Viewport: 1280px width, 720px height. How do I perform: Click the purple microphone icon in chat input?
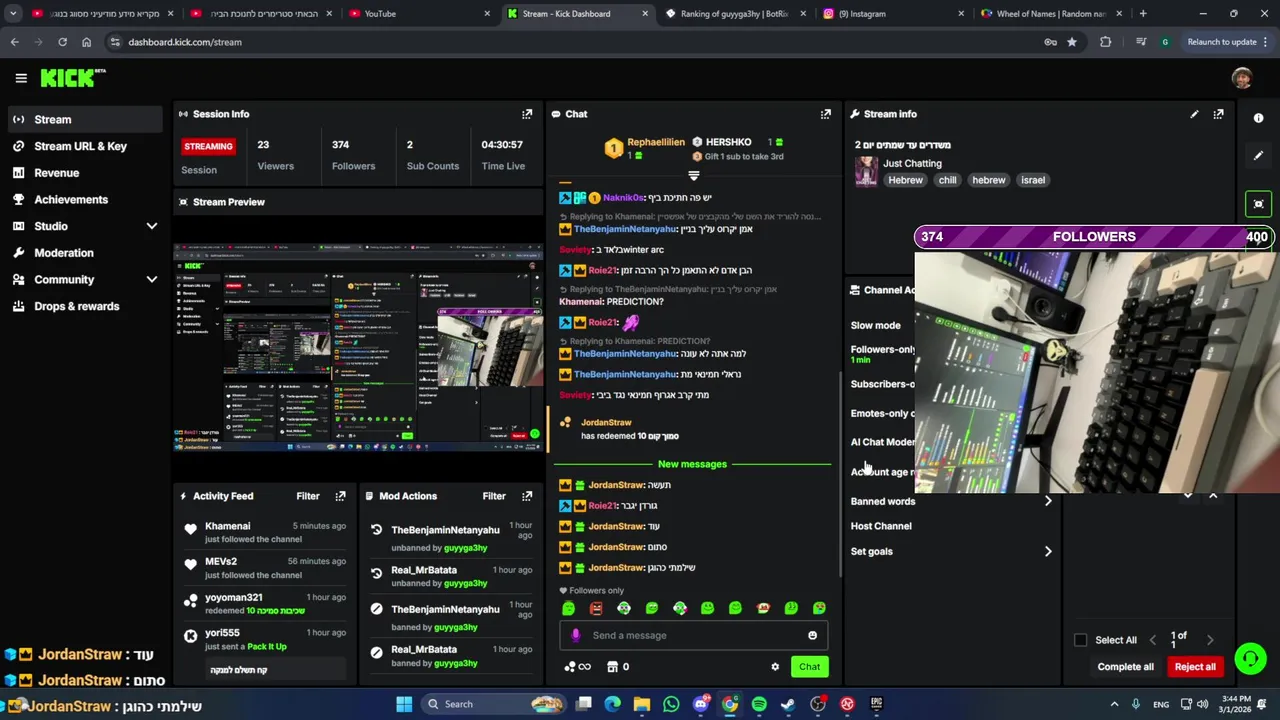coord(575,635)
